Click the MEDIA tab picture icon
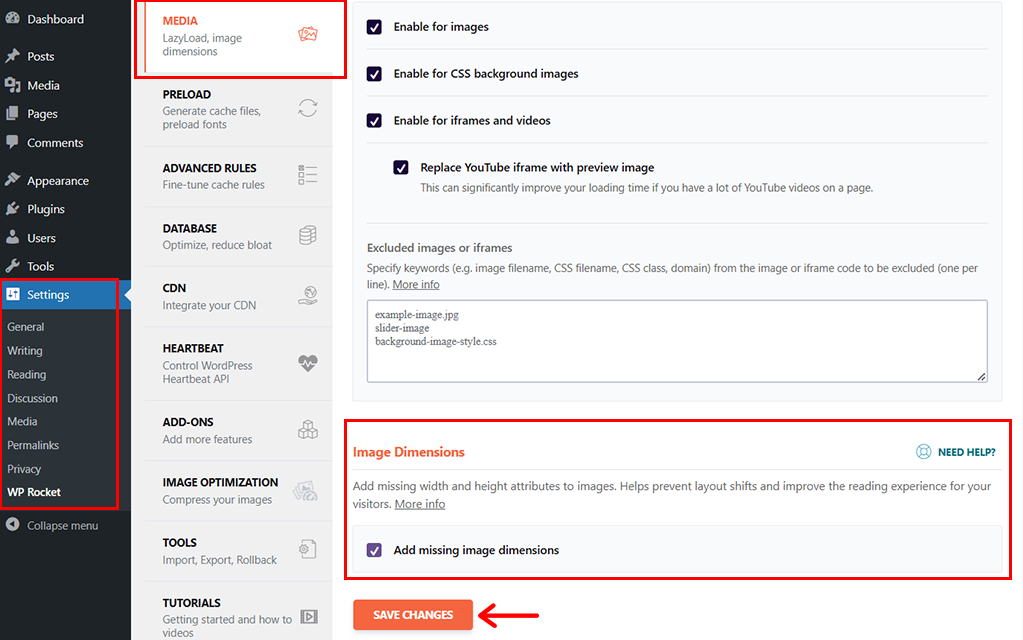Image resolution: width=1023 pixels, height=640 pixels. pos(308,34)
